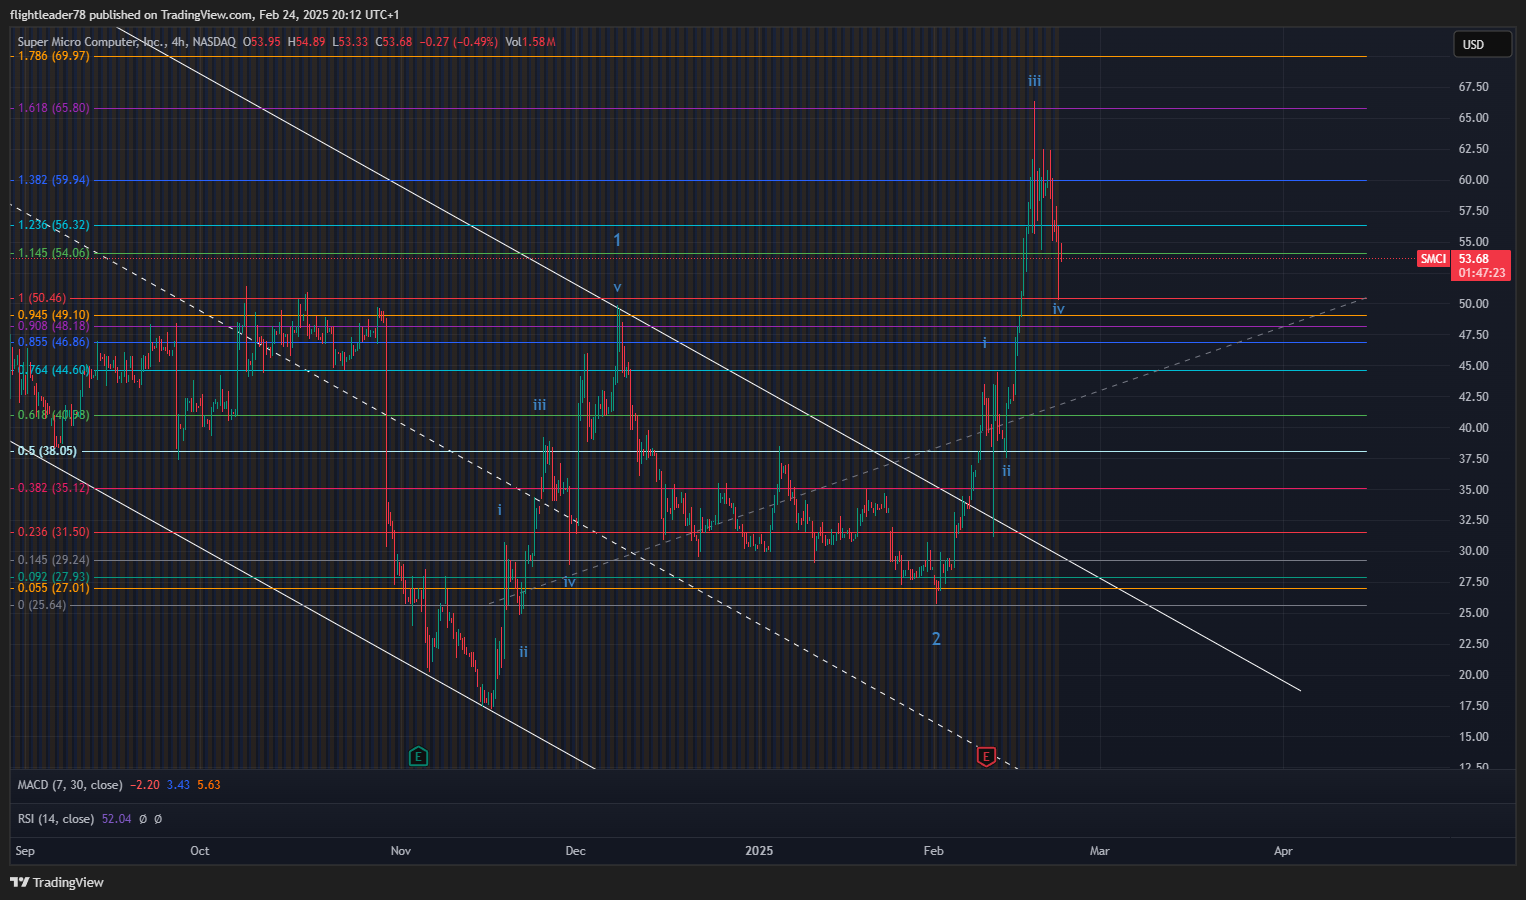Click the MACD value -2.20
The height and width of the screenshot is (900, 1526).
[145, 785]
